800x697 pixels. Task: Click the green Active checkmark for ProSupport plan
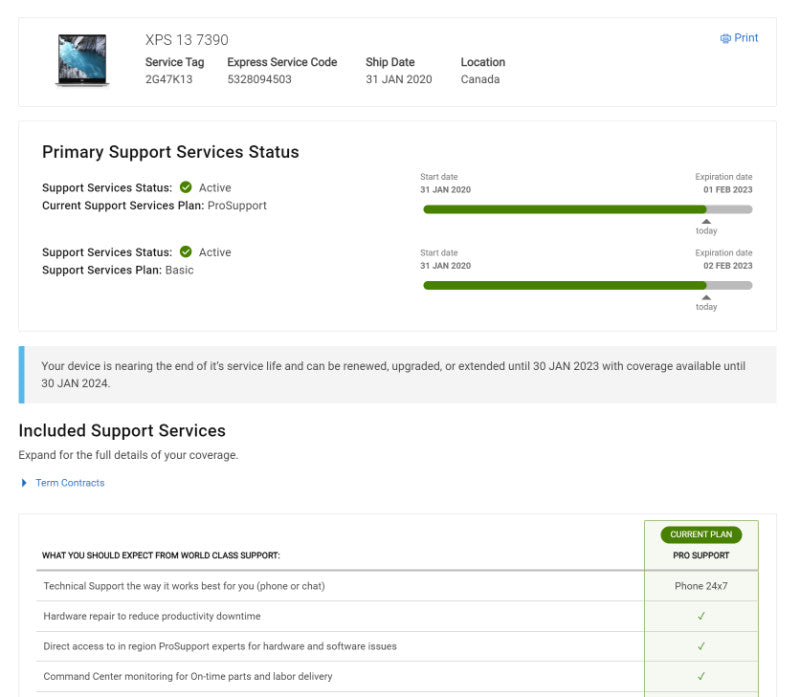[186, 187]
